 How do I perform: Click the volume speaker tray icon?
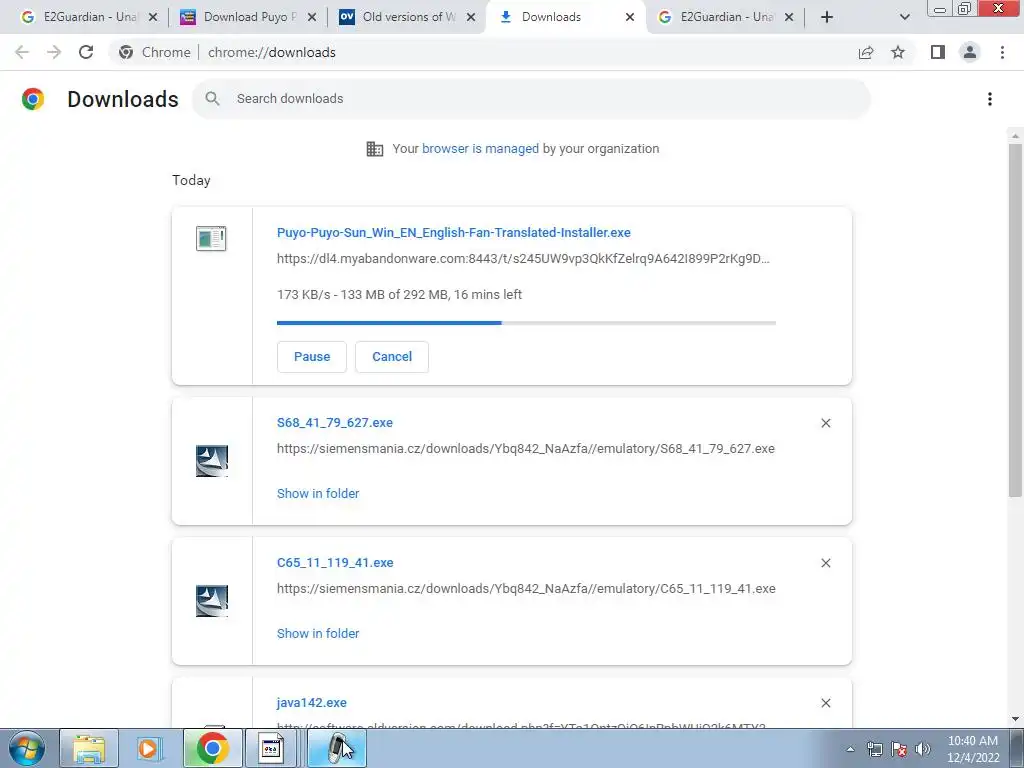click(x=922, y=749)
